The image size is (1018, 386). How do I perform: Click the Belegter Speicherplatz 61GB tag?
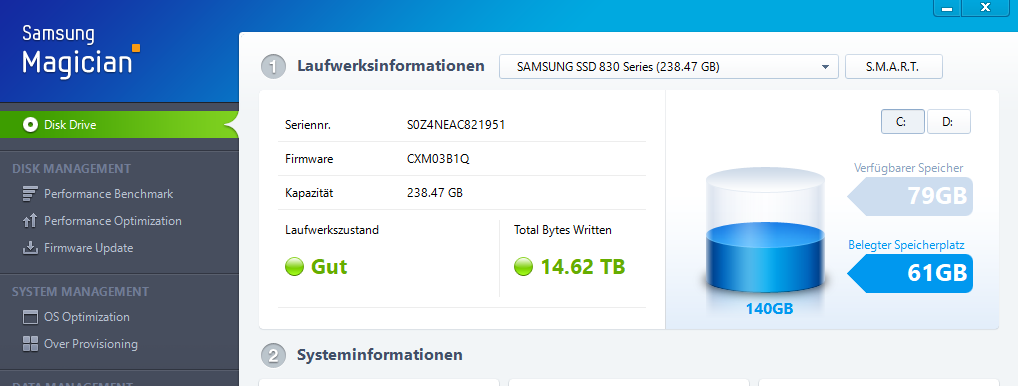pos(910,273)
